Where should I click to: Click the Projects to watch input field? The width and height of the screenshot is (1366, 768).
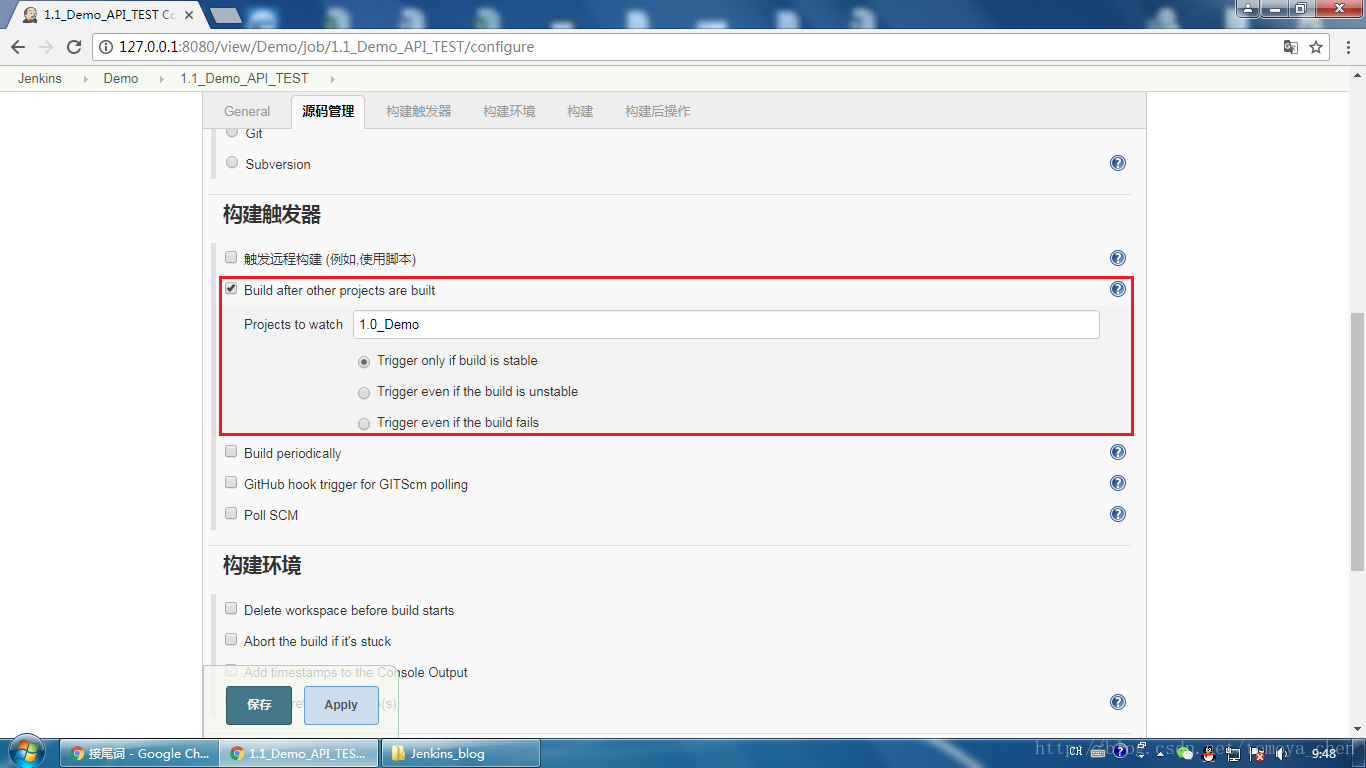click(726, 324)
